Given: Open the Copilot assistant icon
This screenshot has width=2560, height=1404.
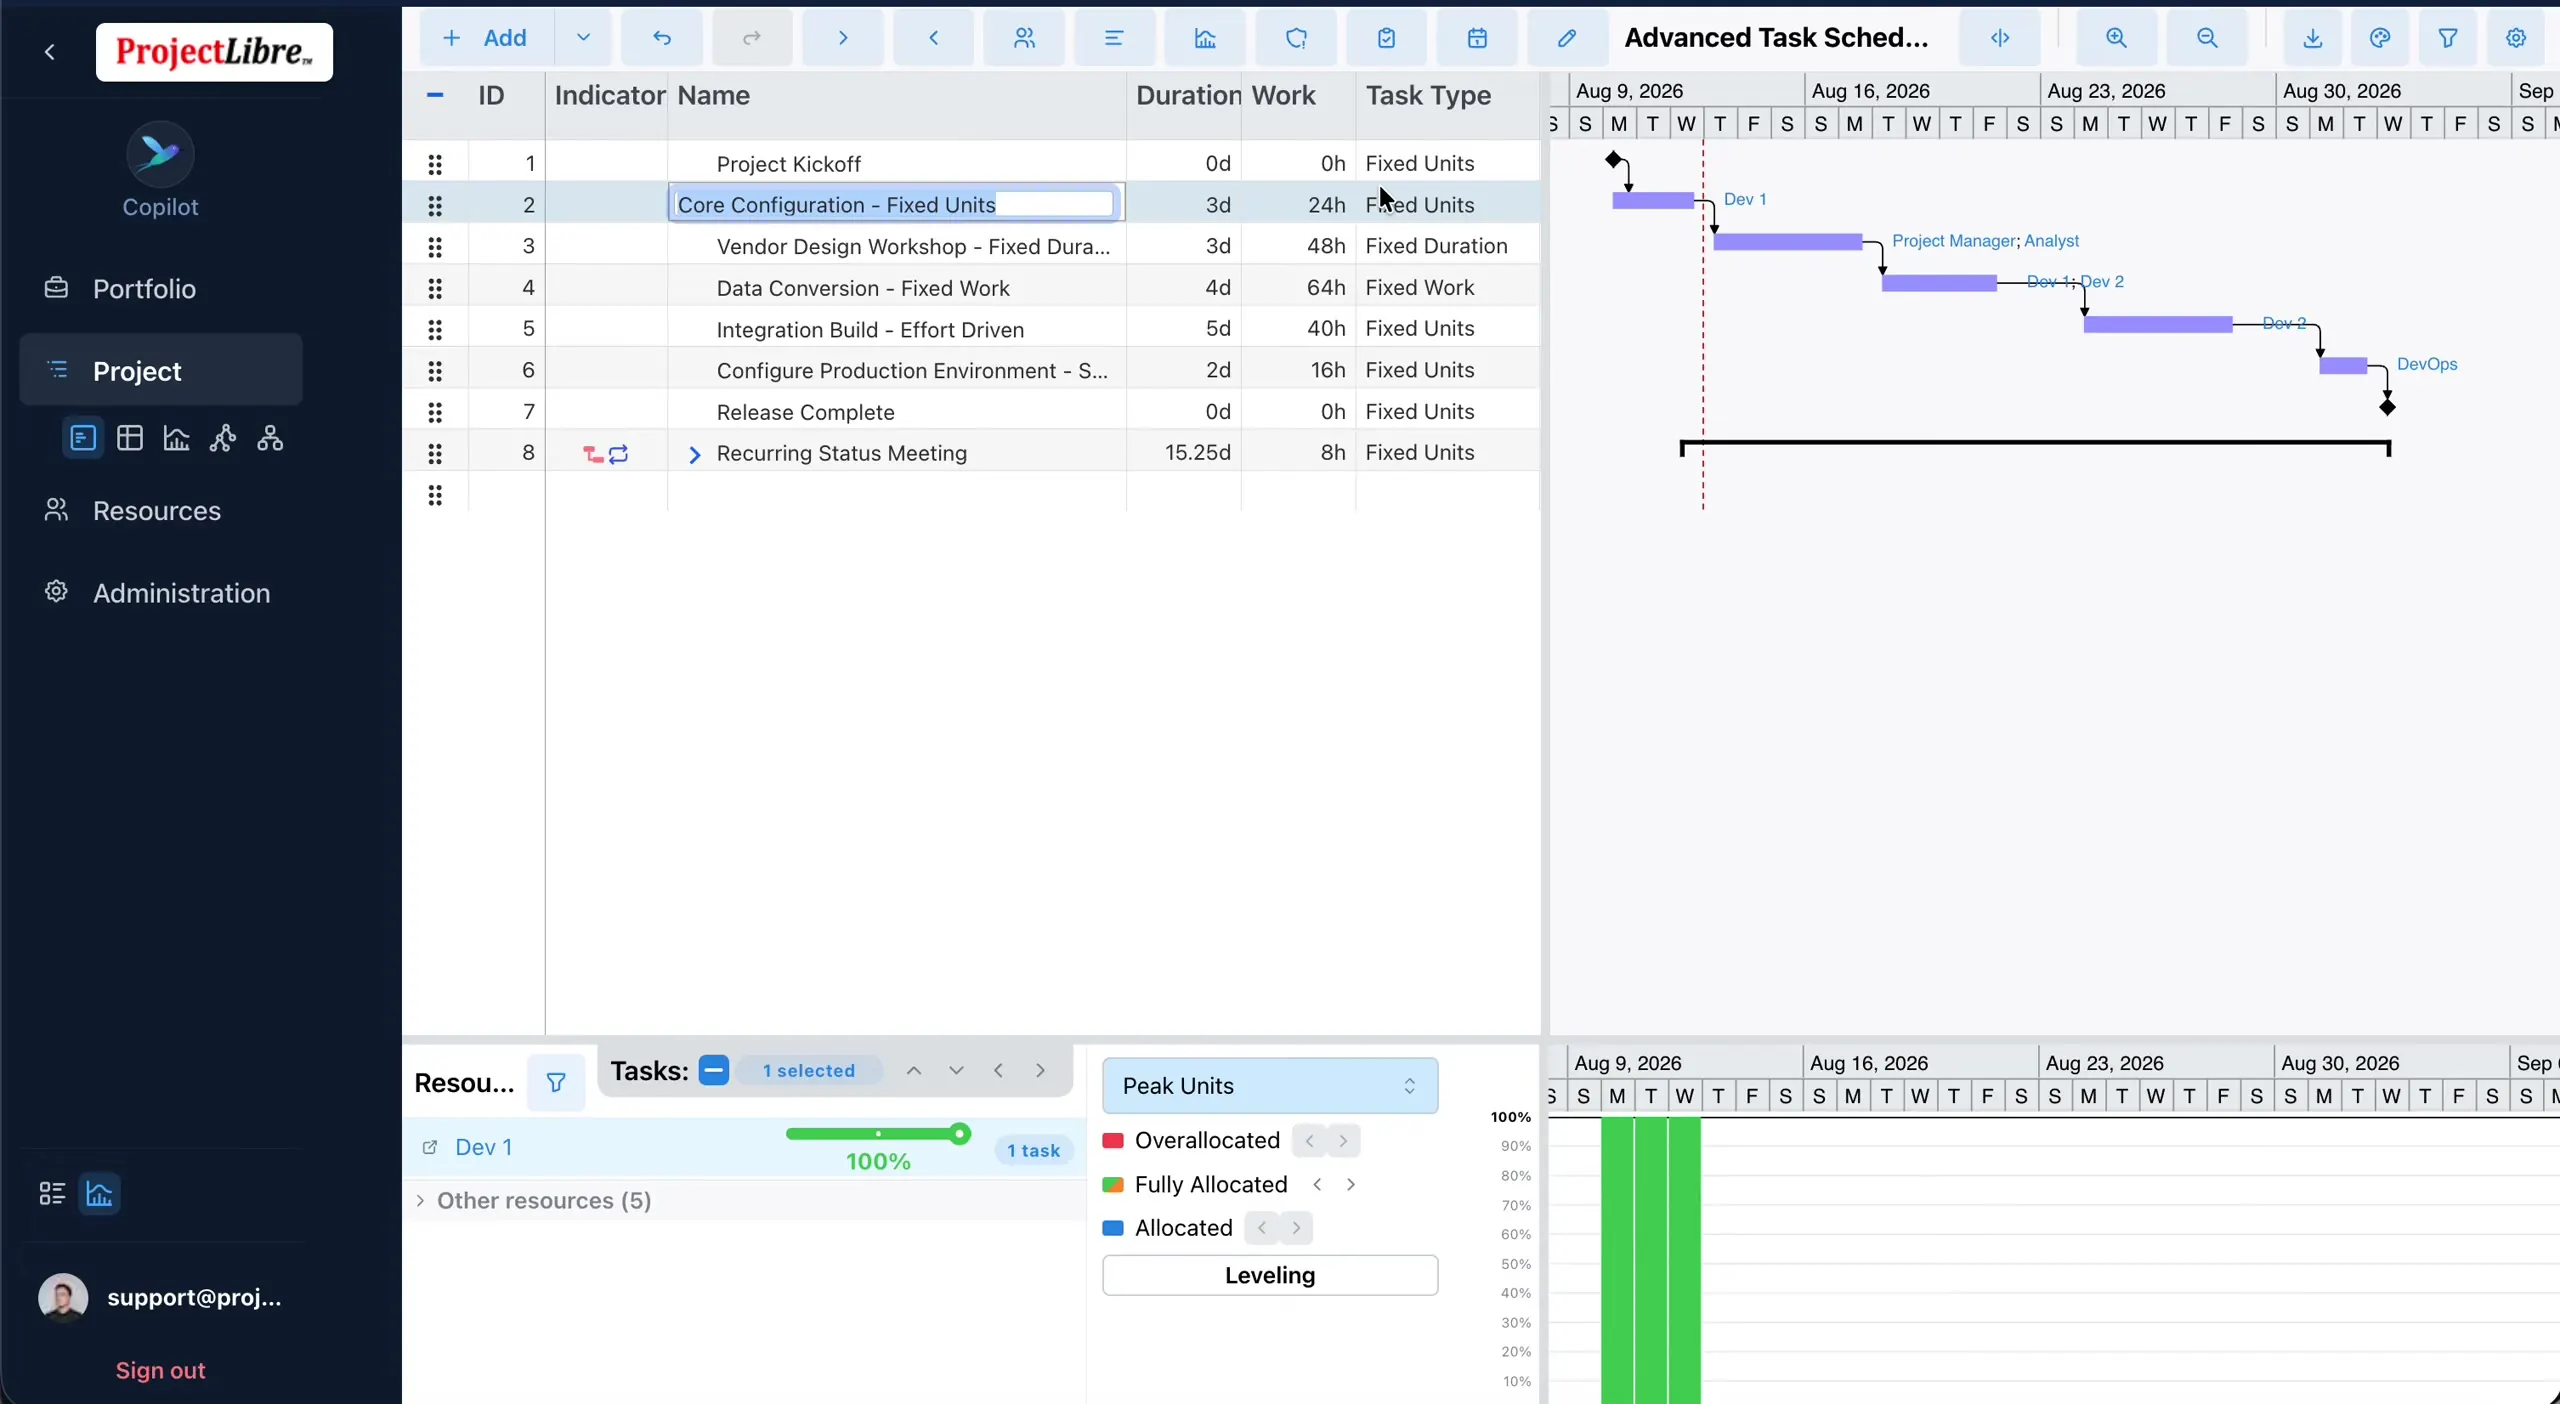Looking at the screenshot, I should 160,153.
